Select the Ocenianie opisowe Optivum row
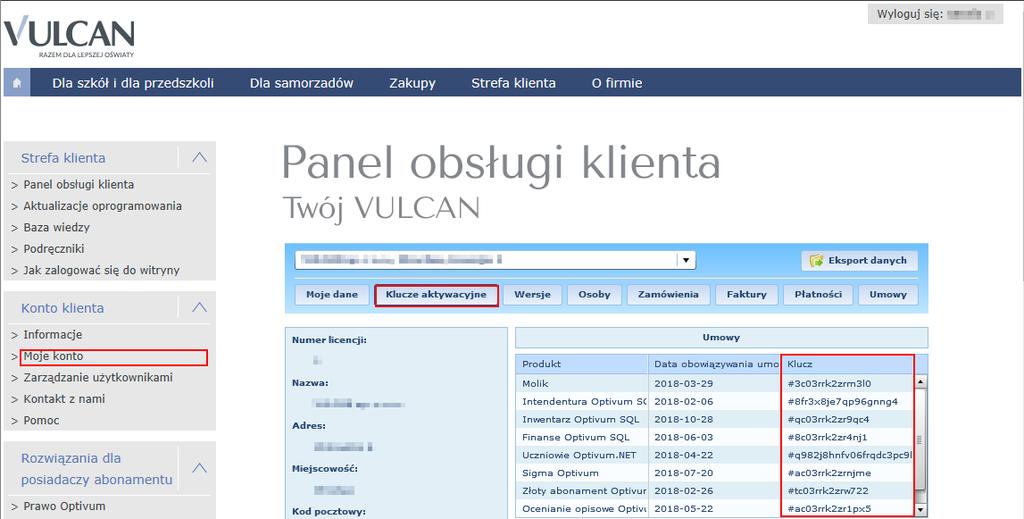This screenshot has height=519, width=1024. 714,509
